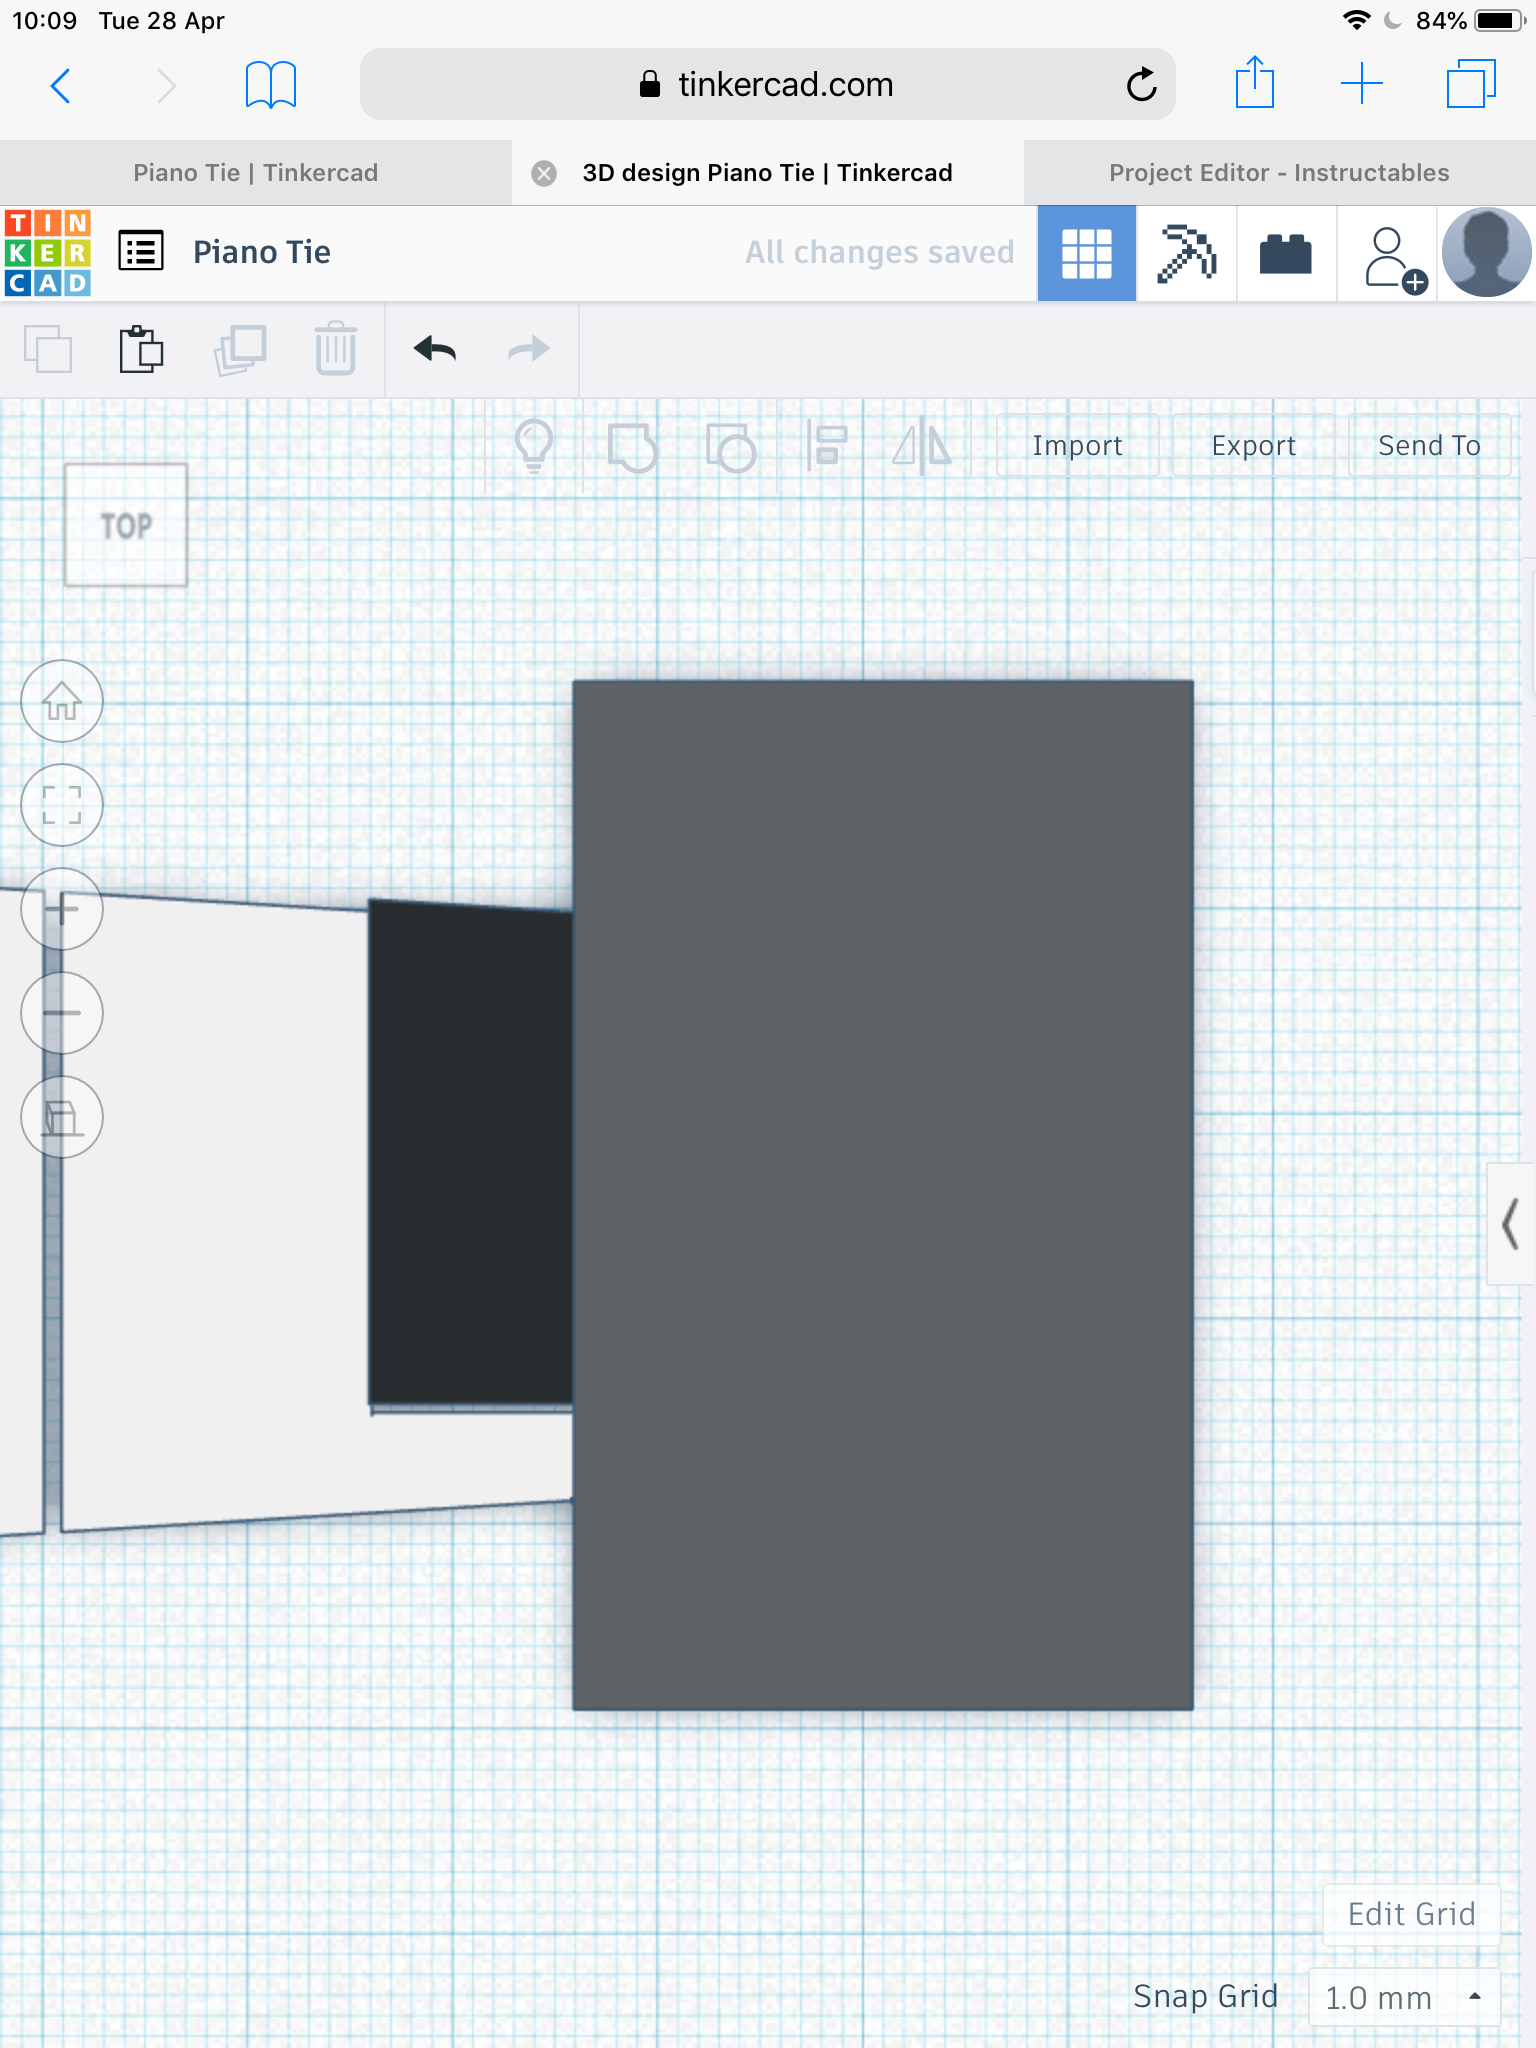Click the Tinkercad logo
The width and height of the screenshot is (1536, 2048).
pyautogui.click(x=48, y=253)
